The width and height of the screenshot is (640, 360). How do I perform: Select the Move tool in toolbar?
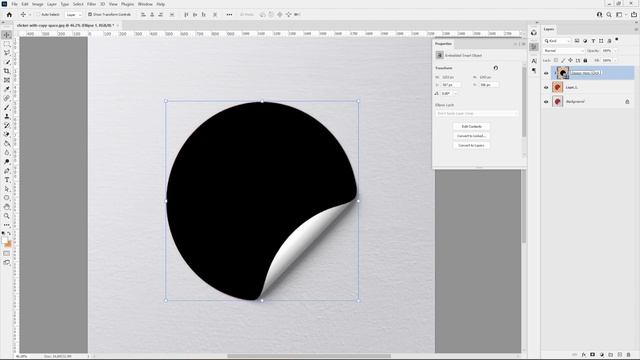point(7,35)
